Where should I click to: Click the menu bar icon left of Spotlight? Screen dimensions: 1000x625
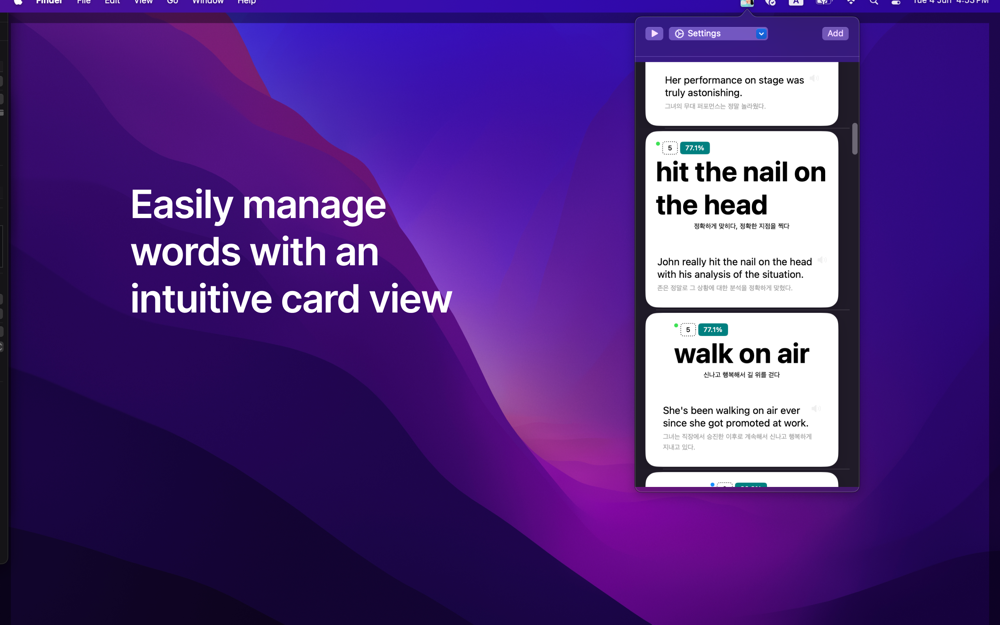851,3
